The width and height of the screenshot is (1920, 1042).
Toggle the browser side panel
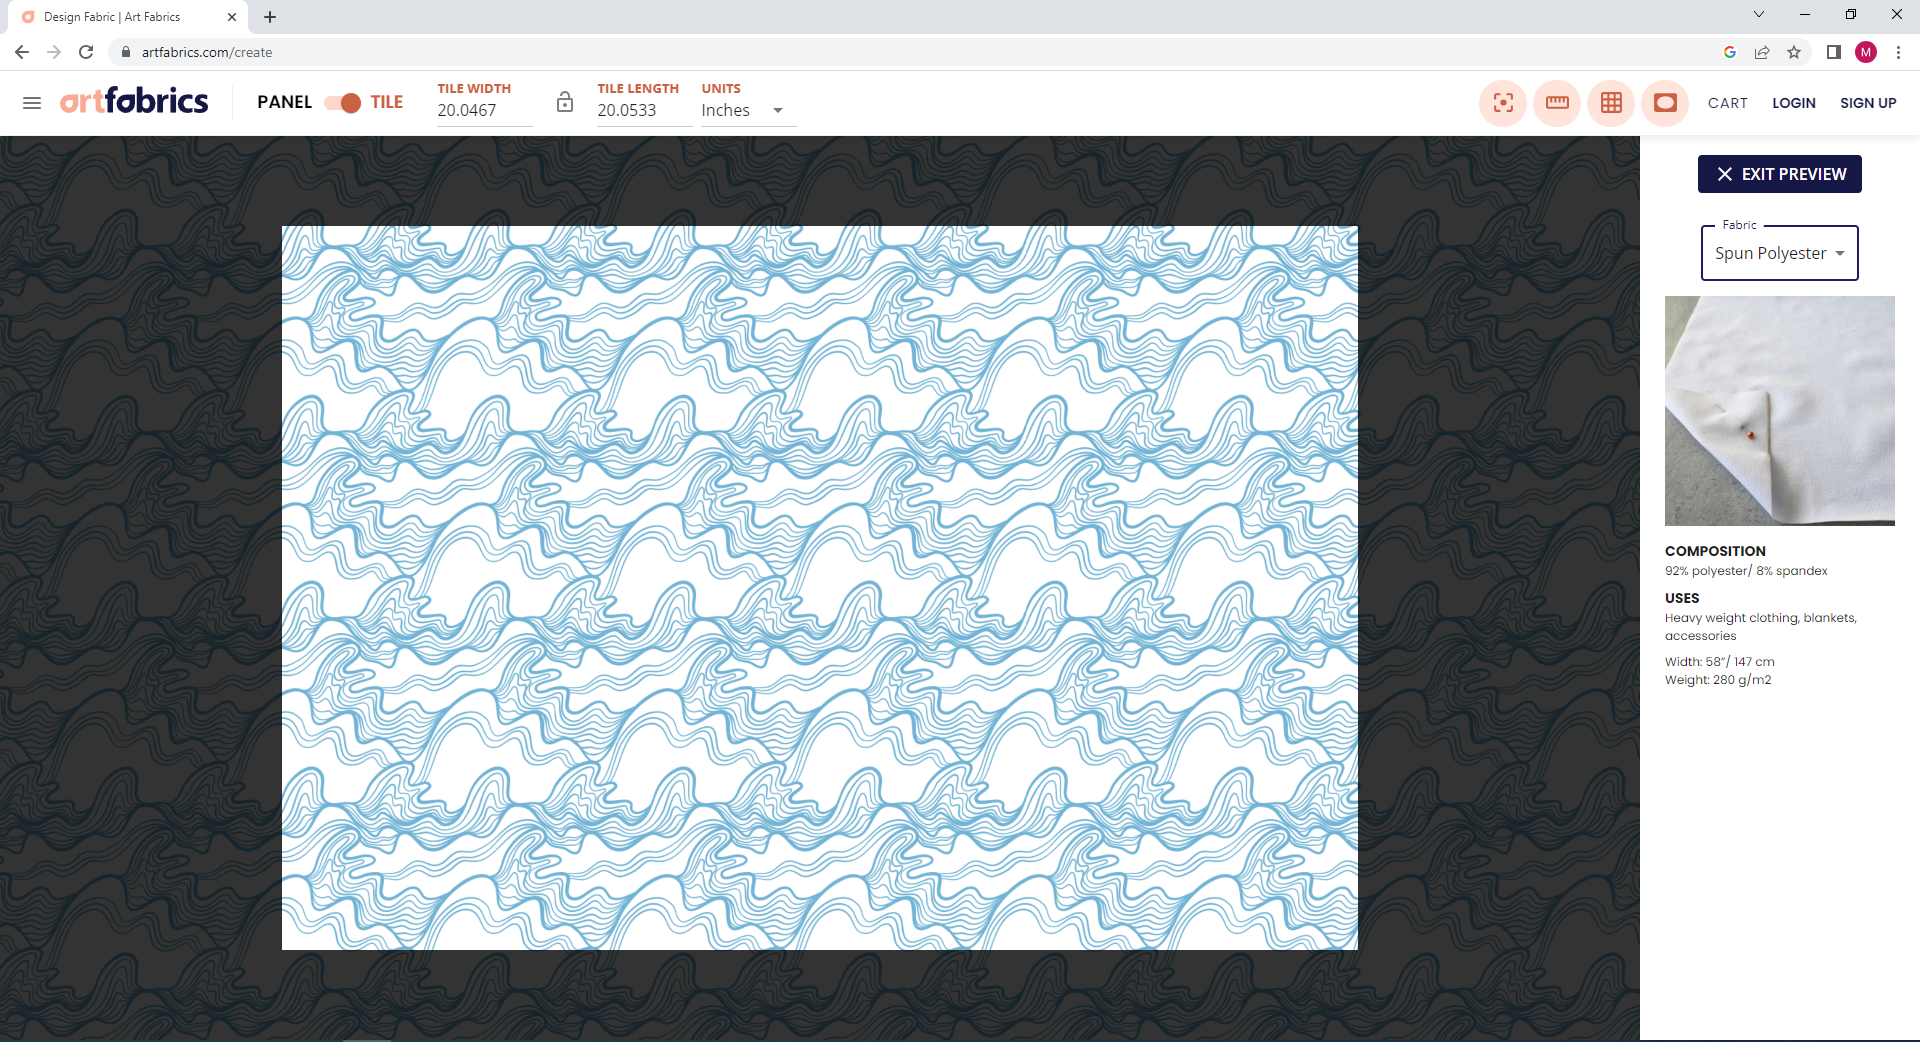pyautogui.click(x=1834, y=52)
